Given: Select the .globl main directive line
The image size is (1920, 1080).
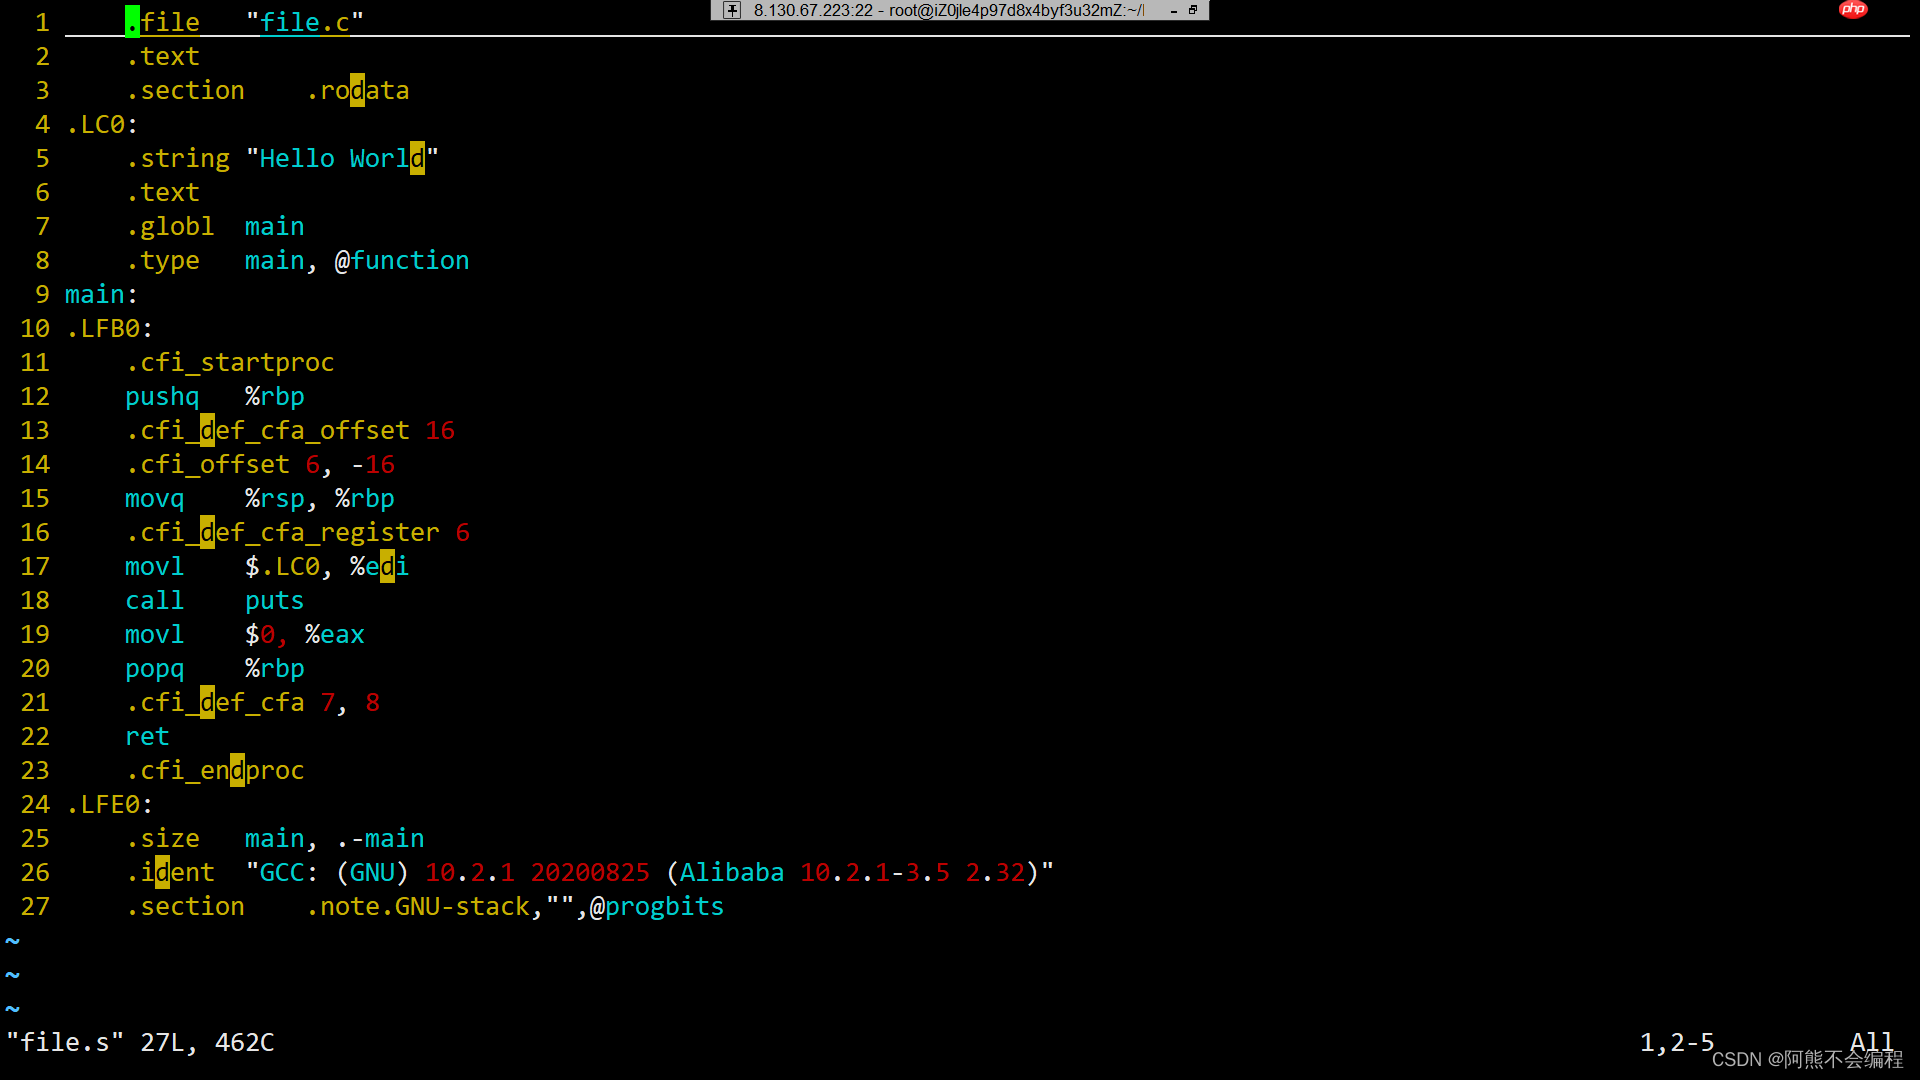Looking at the screenshot, I should pyautogui.click(x=215, y=226).
